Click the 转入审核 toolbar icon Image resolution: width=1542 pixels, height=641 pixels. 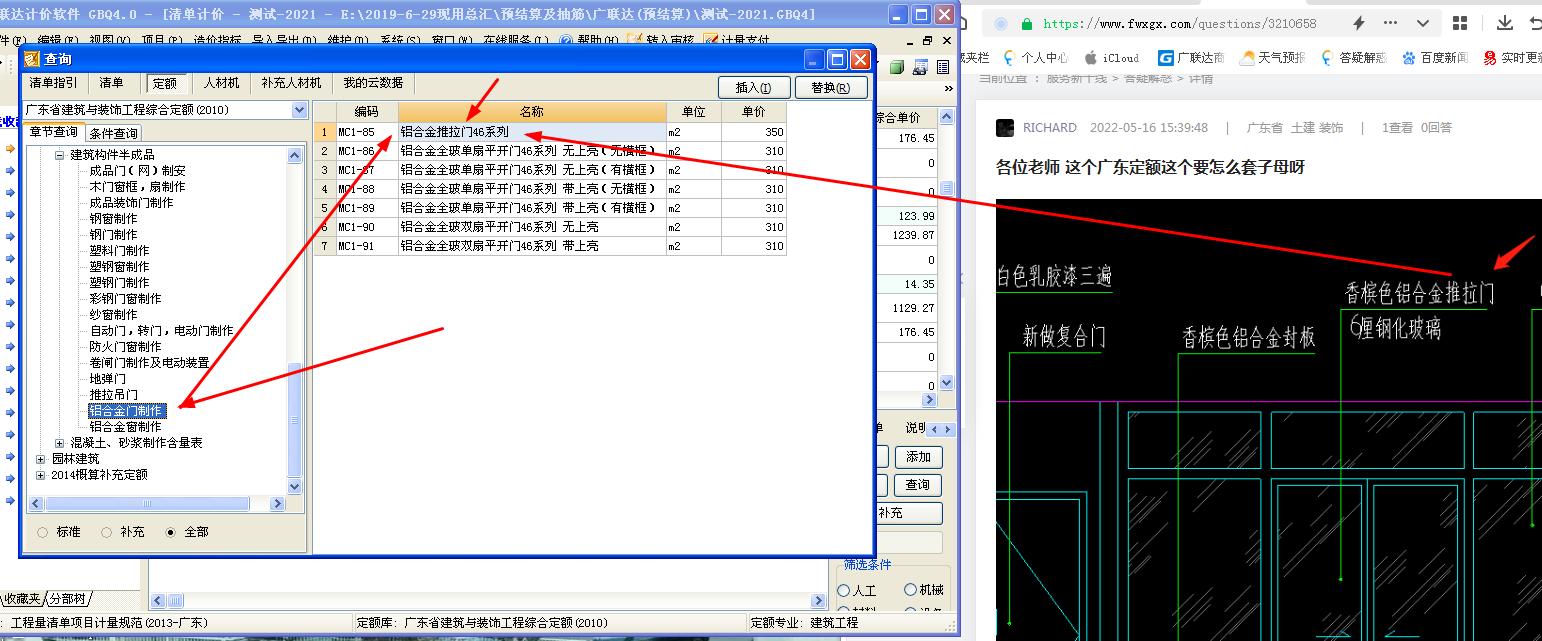(x=661, y=40)
